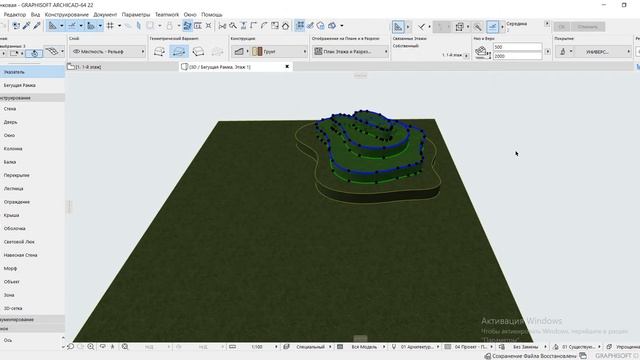The image size is (640, 360).
Task: Open 'План Этажа и Разрез' display dropdown
Action: (350, 51)
